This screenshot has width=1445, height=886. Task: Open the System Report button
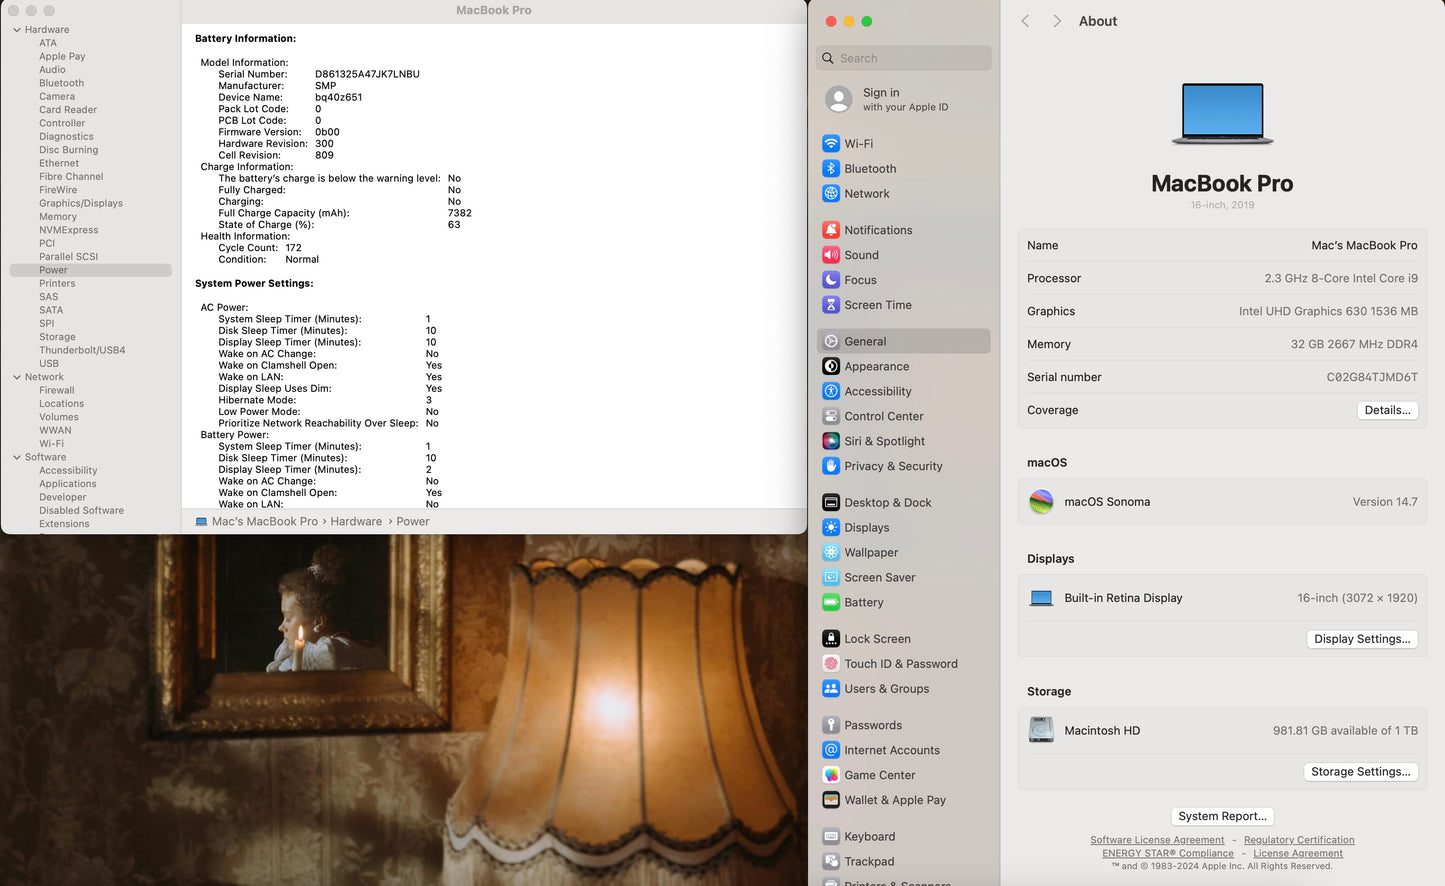pos(1222,816)
